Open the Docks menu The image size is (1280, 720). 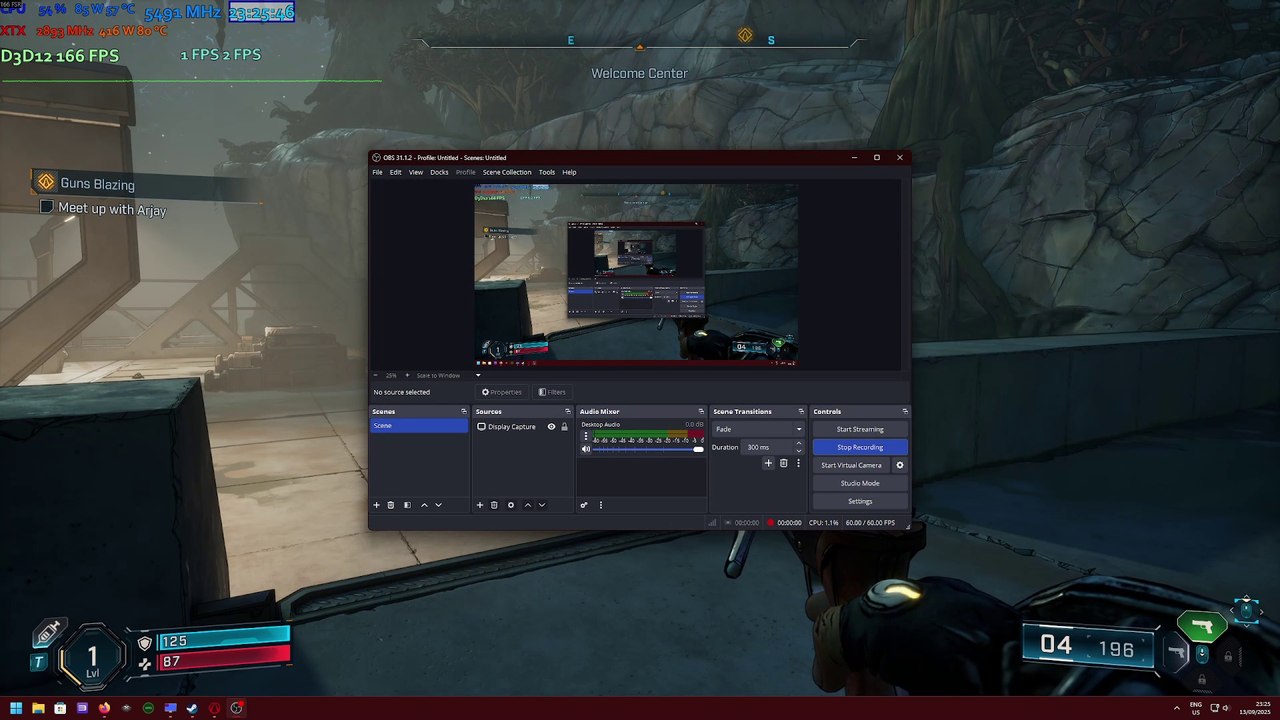tap(439, 172)
